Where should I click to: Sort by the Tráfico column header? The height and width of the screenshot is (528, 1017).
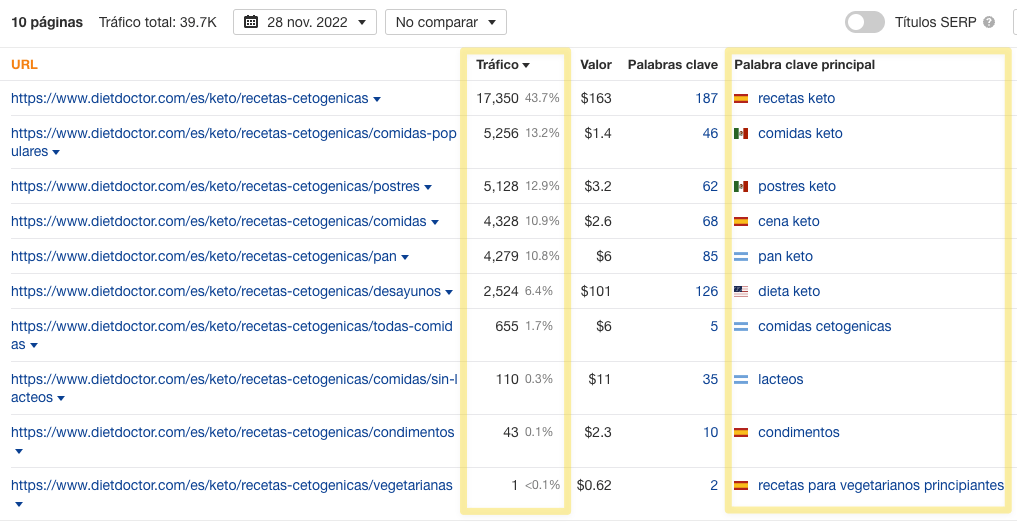tap(503, 65)
